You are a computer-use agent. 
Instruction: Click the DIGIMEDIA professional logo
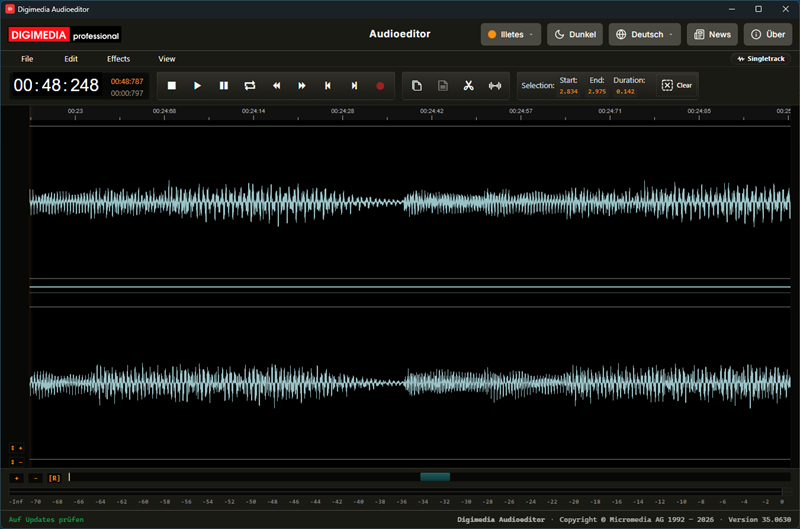[64, 35]
